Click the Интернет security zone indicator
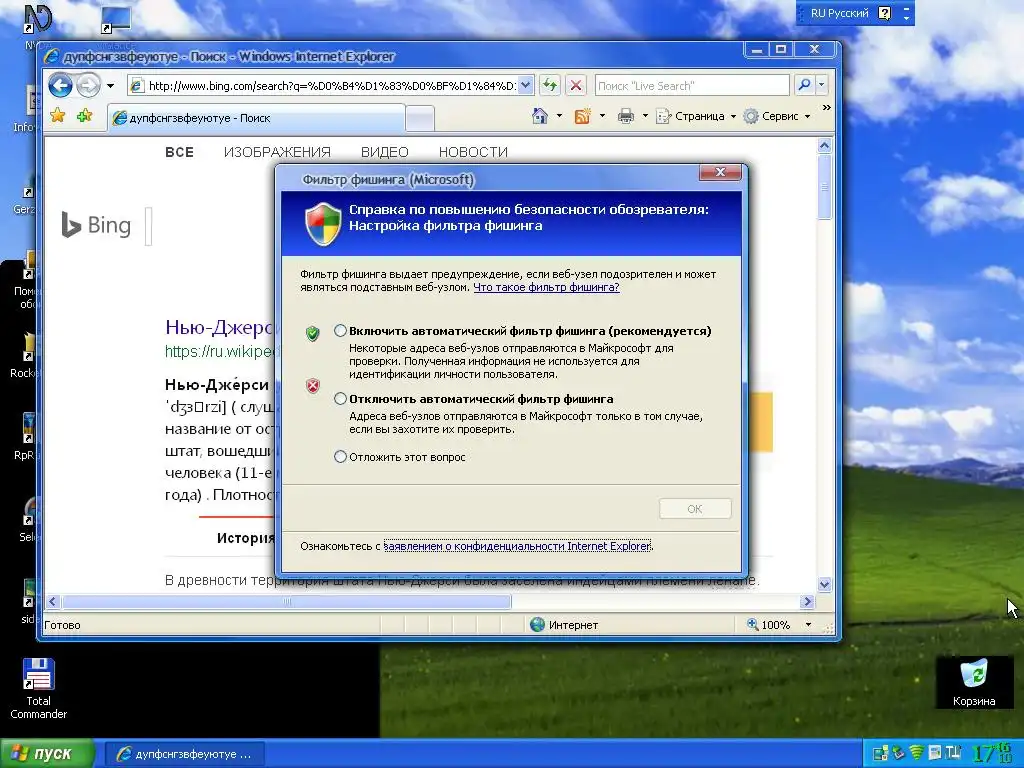 565,625
